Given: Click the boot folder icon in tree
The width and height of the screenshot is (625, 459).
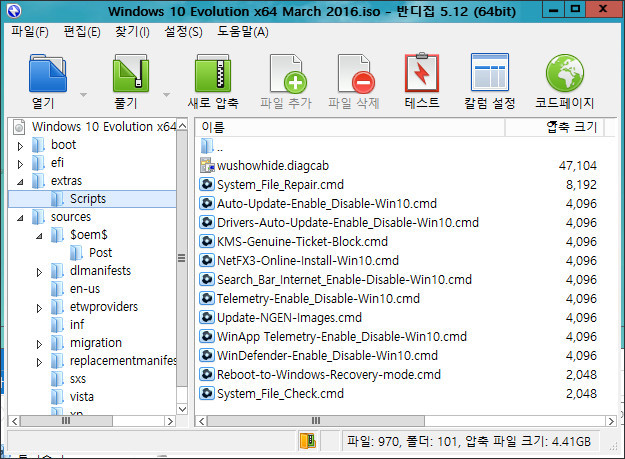Looking at the screenshot, I should [x=38, y=145].
